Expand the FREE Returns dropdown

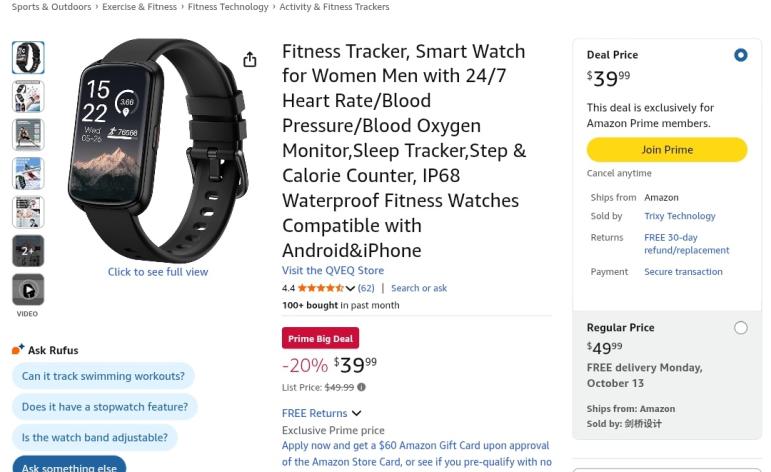point(356,413)
